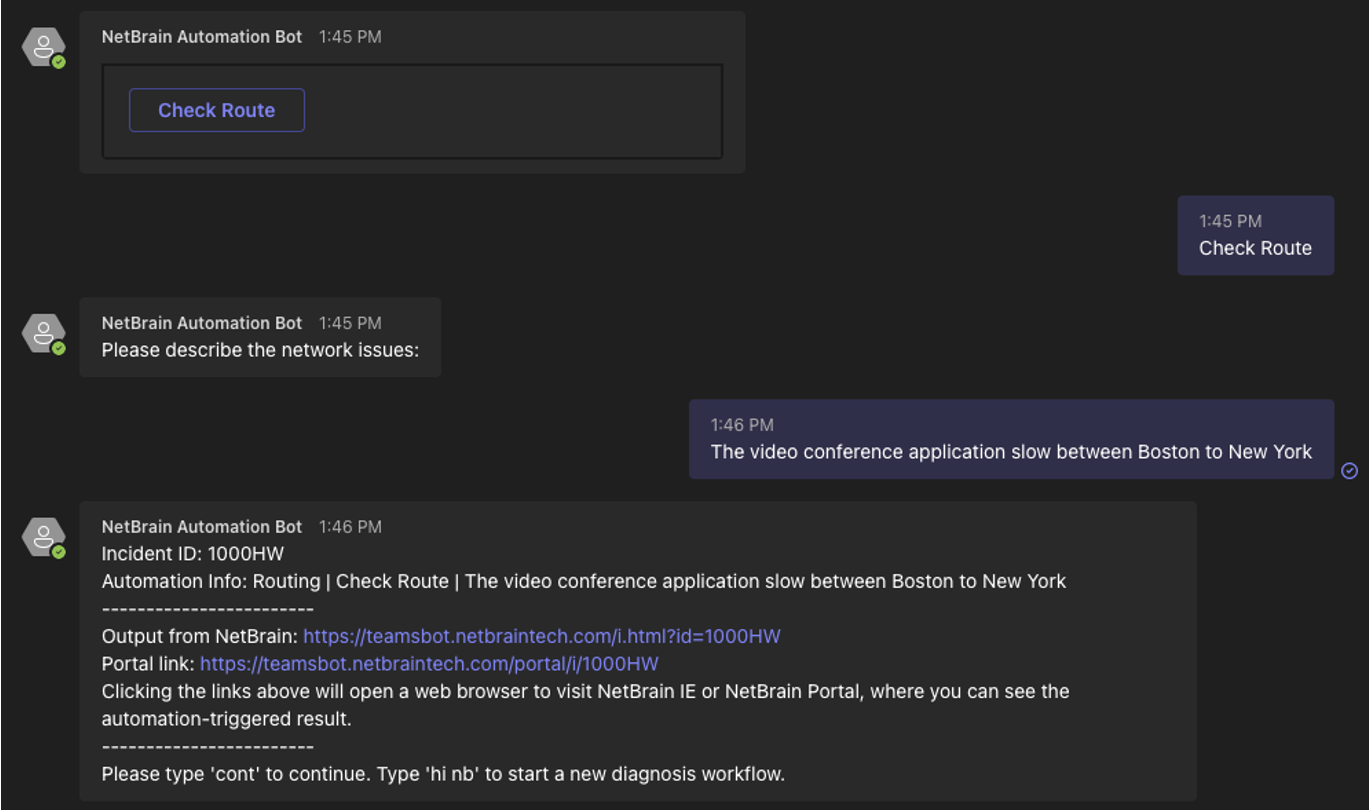
Task: Open the Portal link for incident 1000HW
Action: tap(429, 664)
